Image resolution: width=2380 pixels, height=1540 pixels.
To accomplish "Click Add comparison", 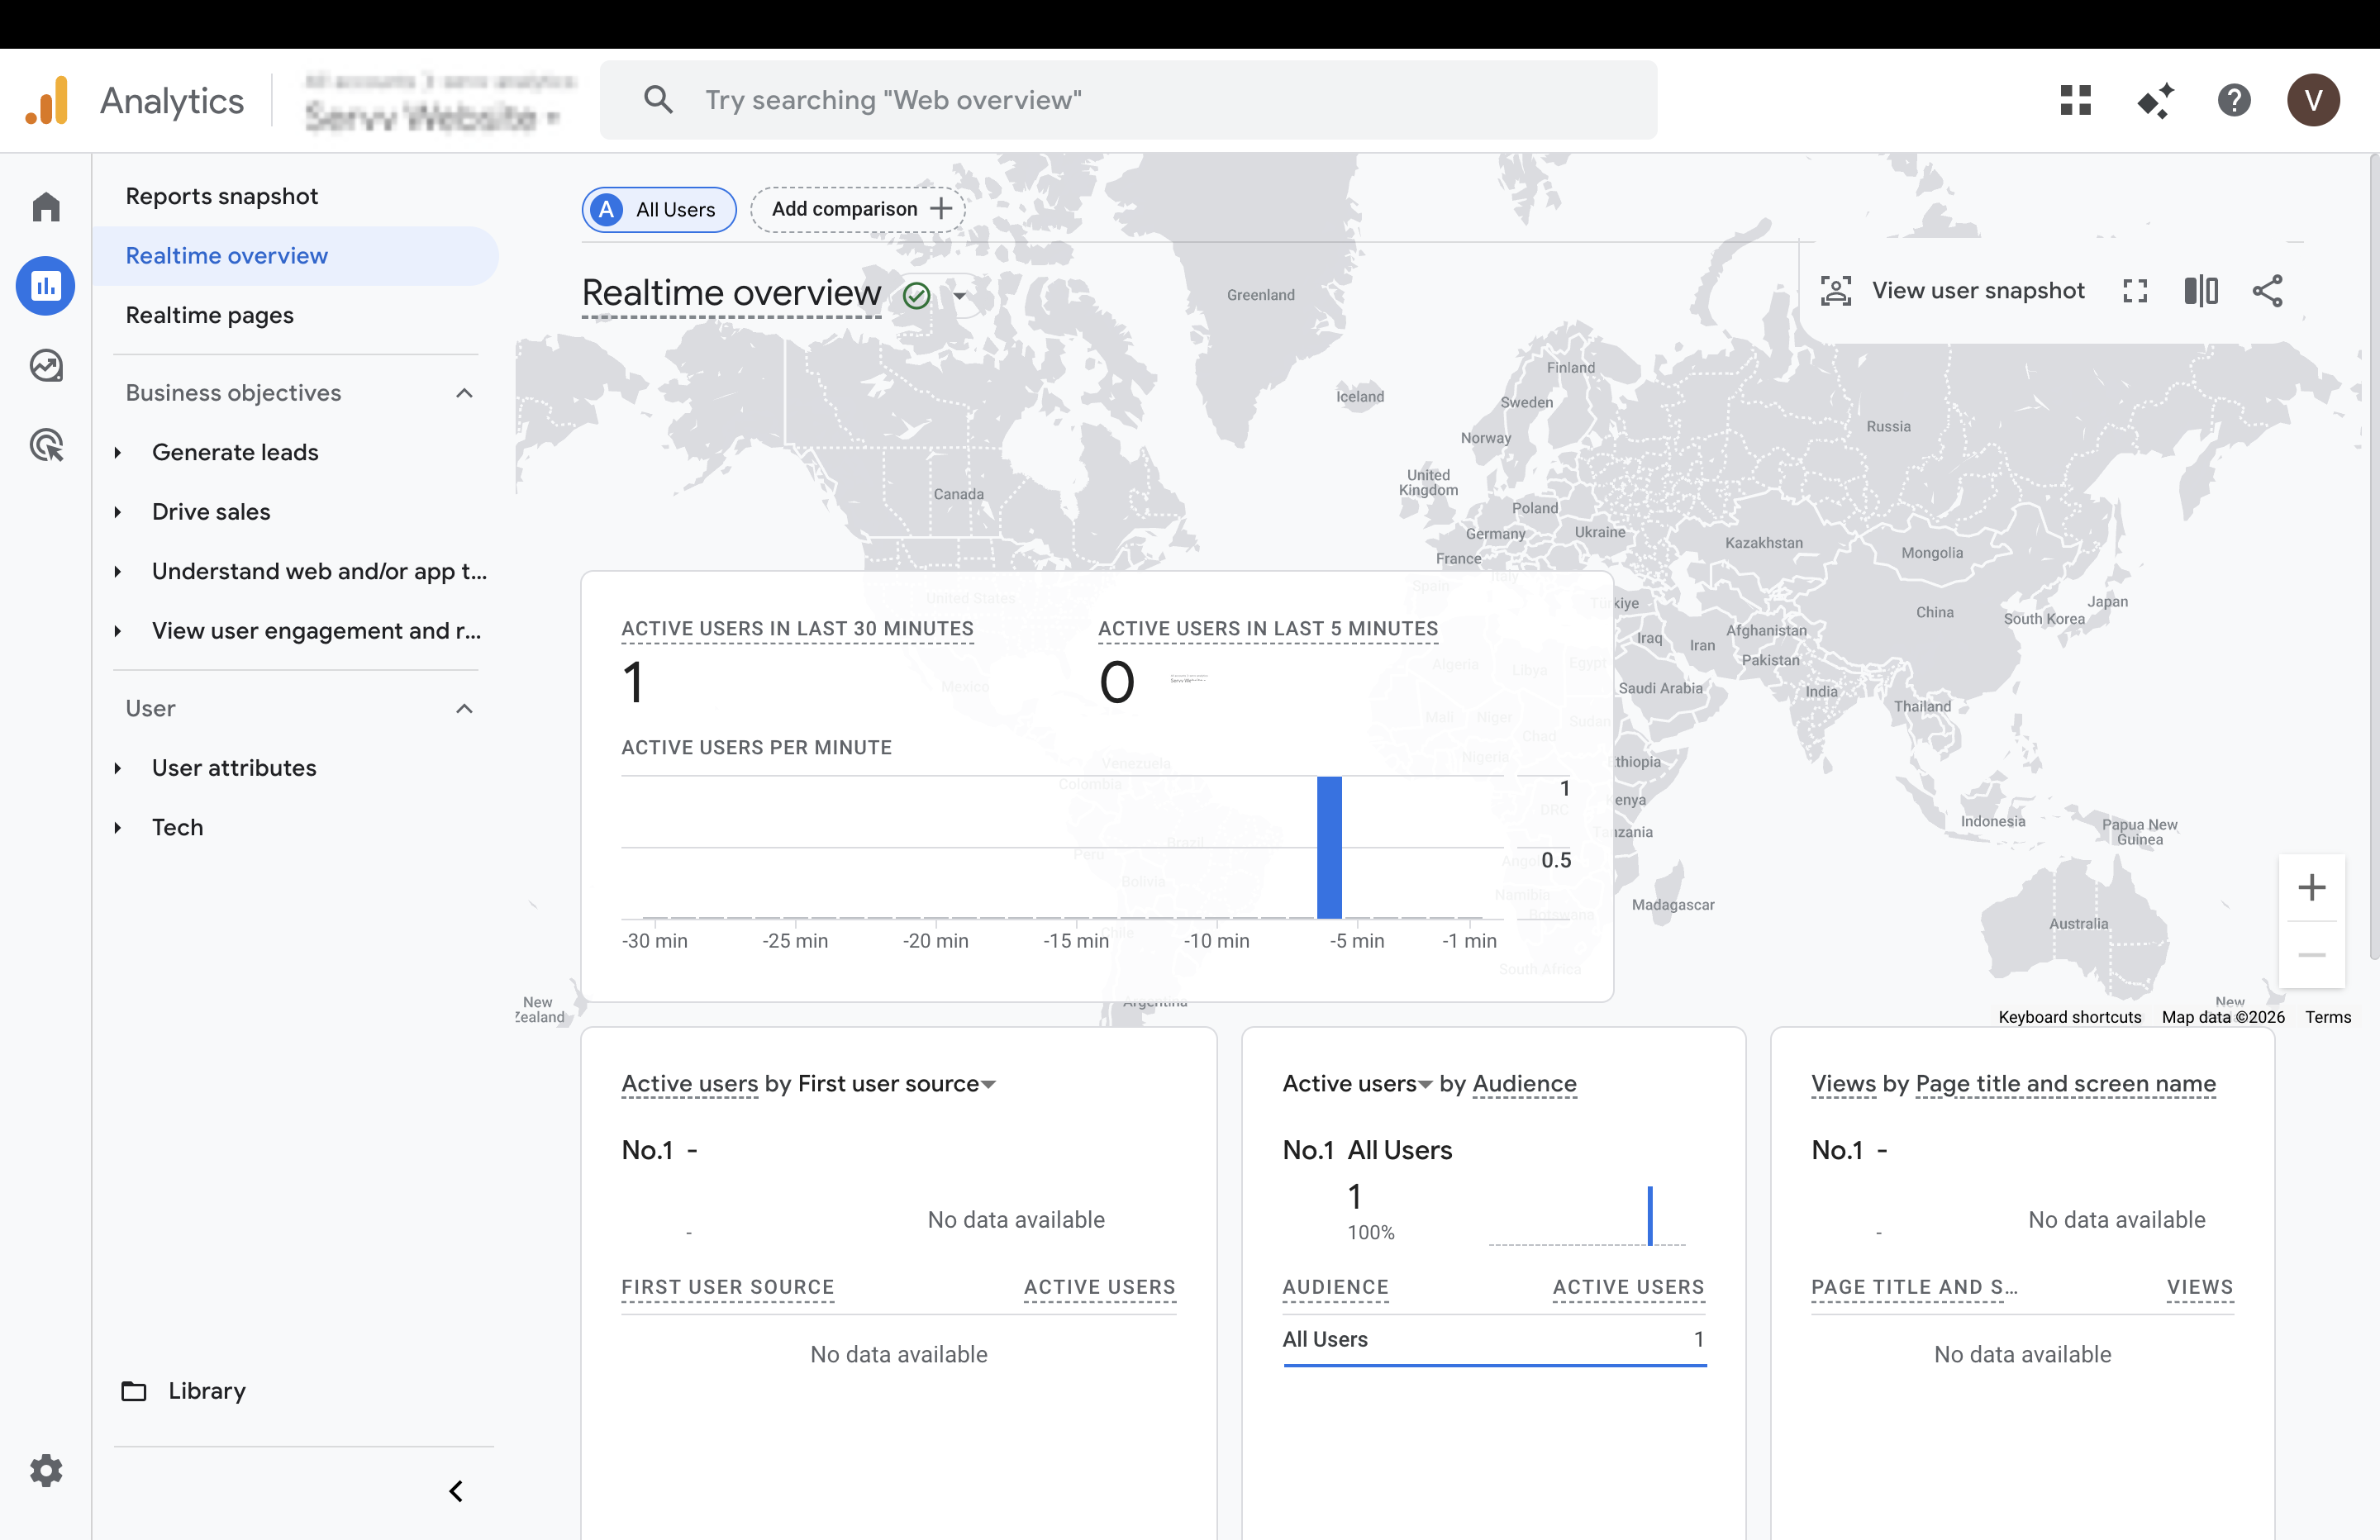I will click(858, 209).
